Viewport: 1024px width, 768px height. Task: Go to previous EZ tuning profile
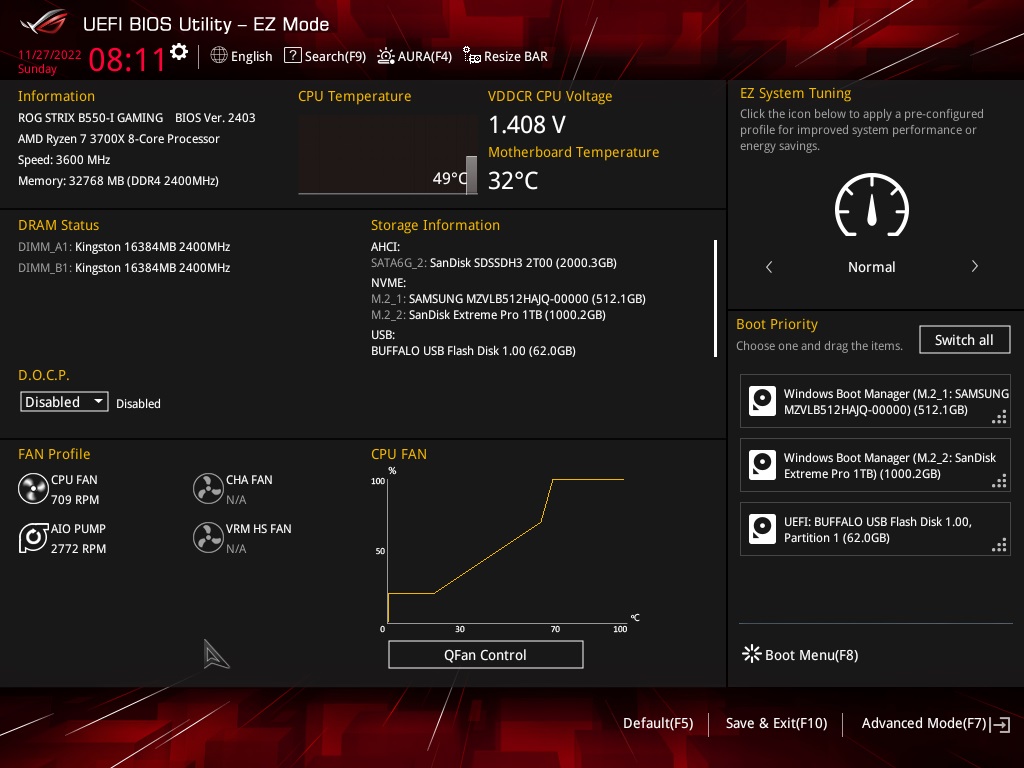coord(769,266)
